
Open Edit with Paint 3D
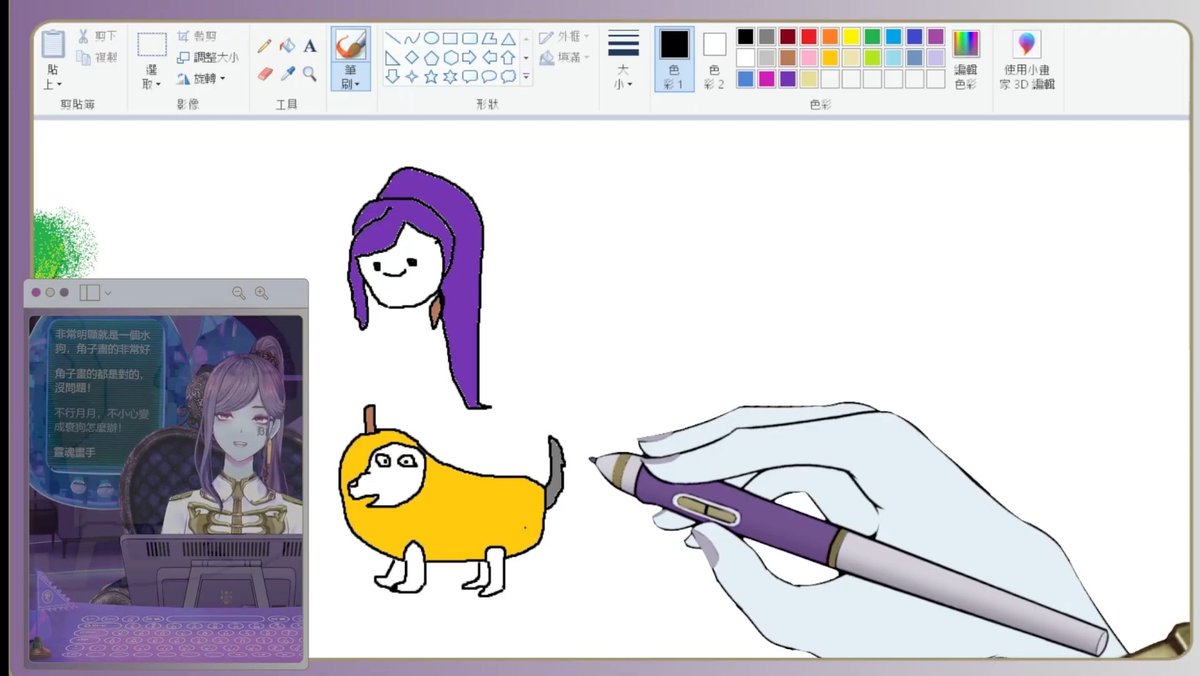click(x=1027, y=60)
